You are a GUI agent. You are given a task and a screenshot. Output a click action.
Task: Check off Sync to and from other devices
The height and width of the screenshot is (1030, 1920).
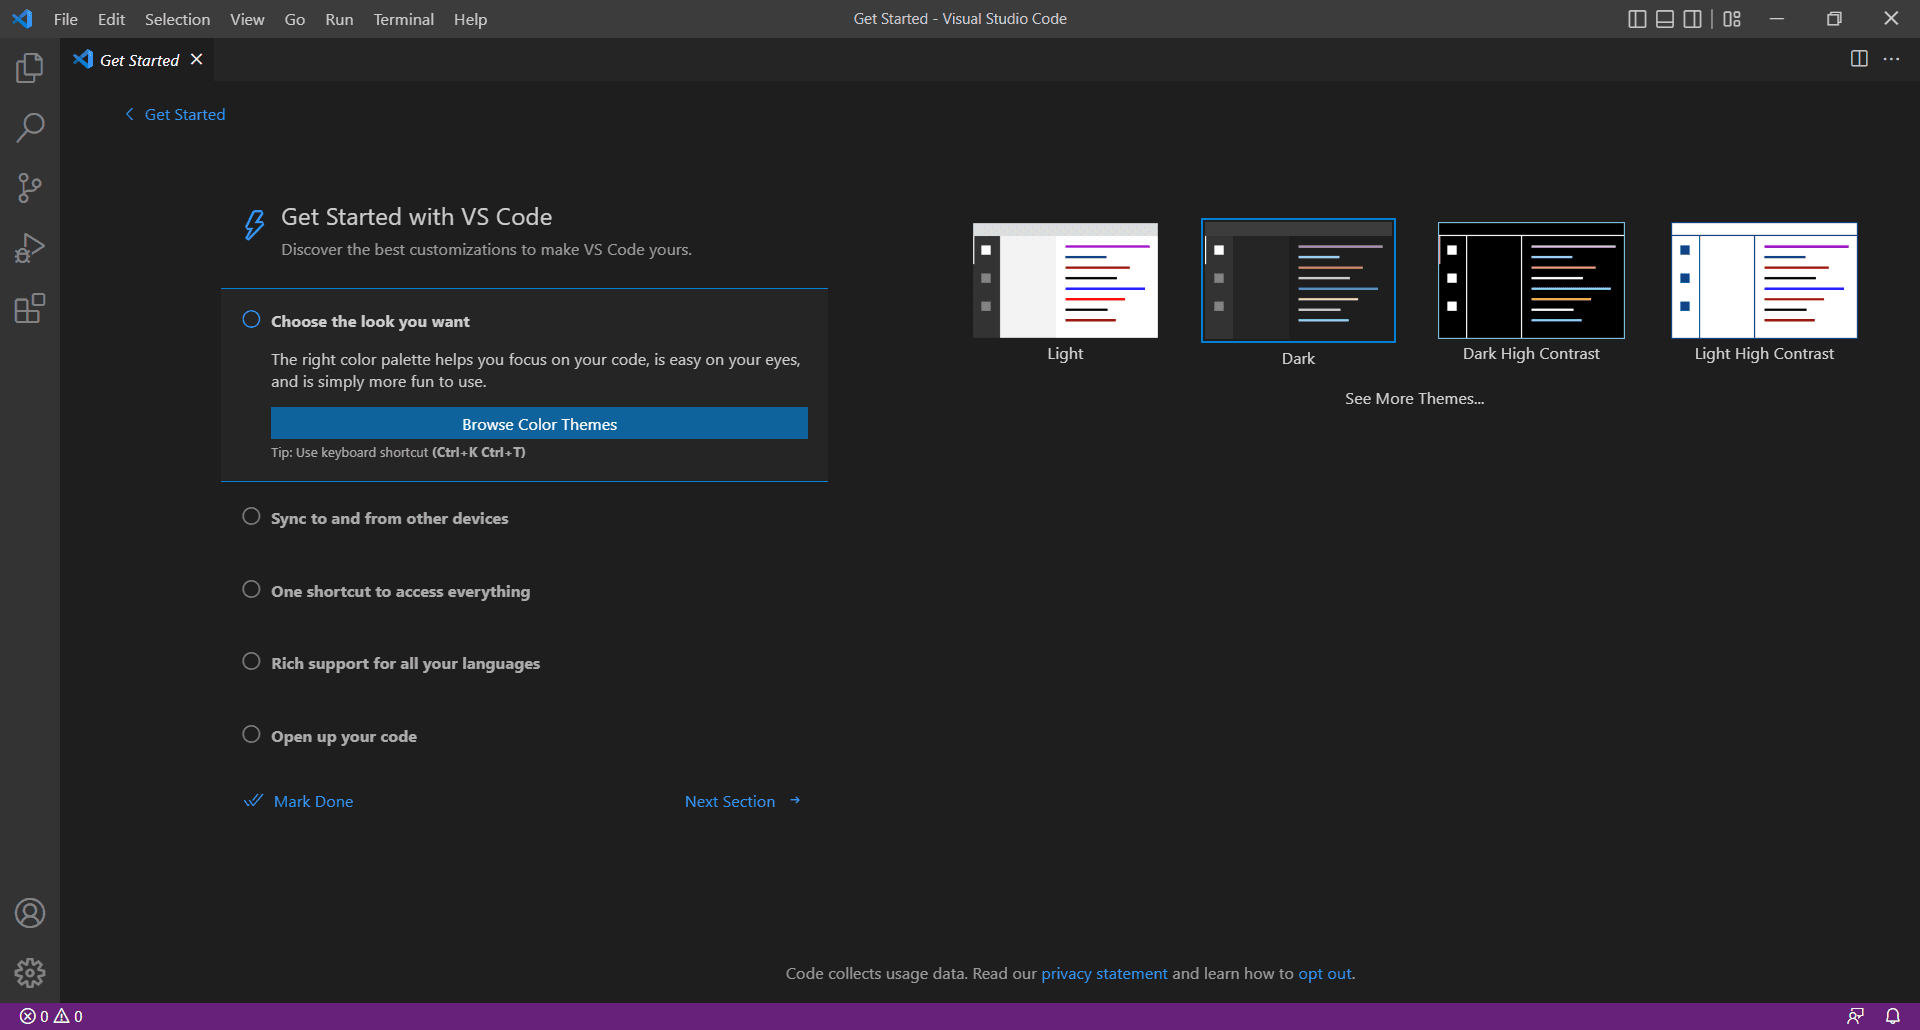tap(251, 516)
